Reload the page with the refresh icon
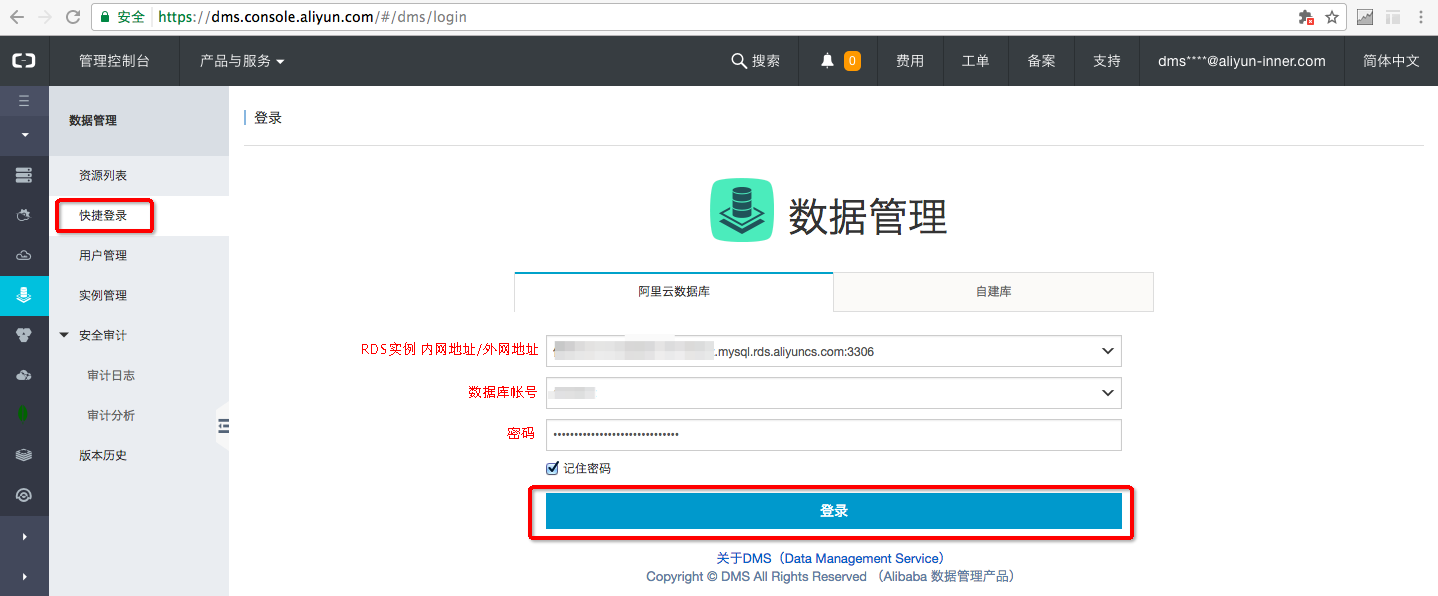1438x596 pixels. [x=72, y=17]
